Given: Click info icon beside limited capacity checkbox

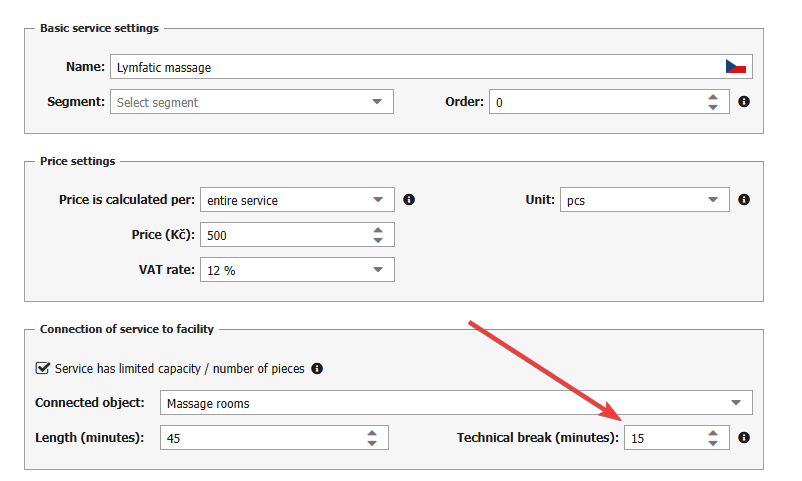Looking at the screenshot, I should click(317, 368).
